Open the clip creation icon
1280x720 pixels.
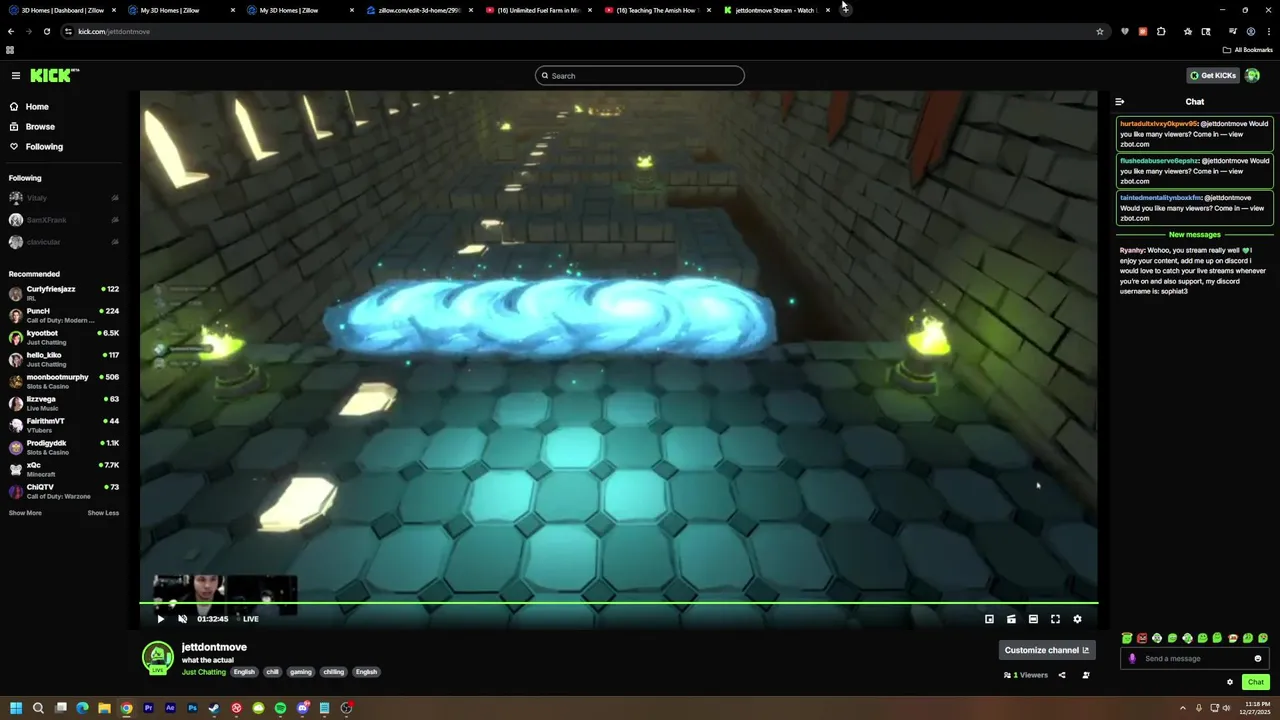[x=1011, y=619]
